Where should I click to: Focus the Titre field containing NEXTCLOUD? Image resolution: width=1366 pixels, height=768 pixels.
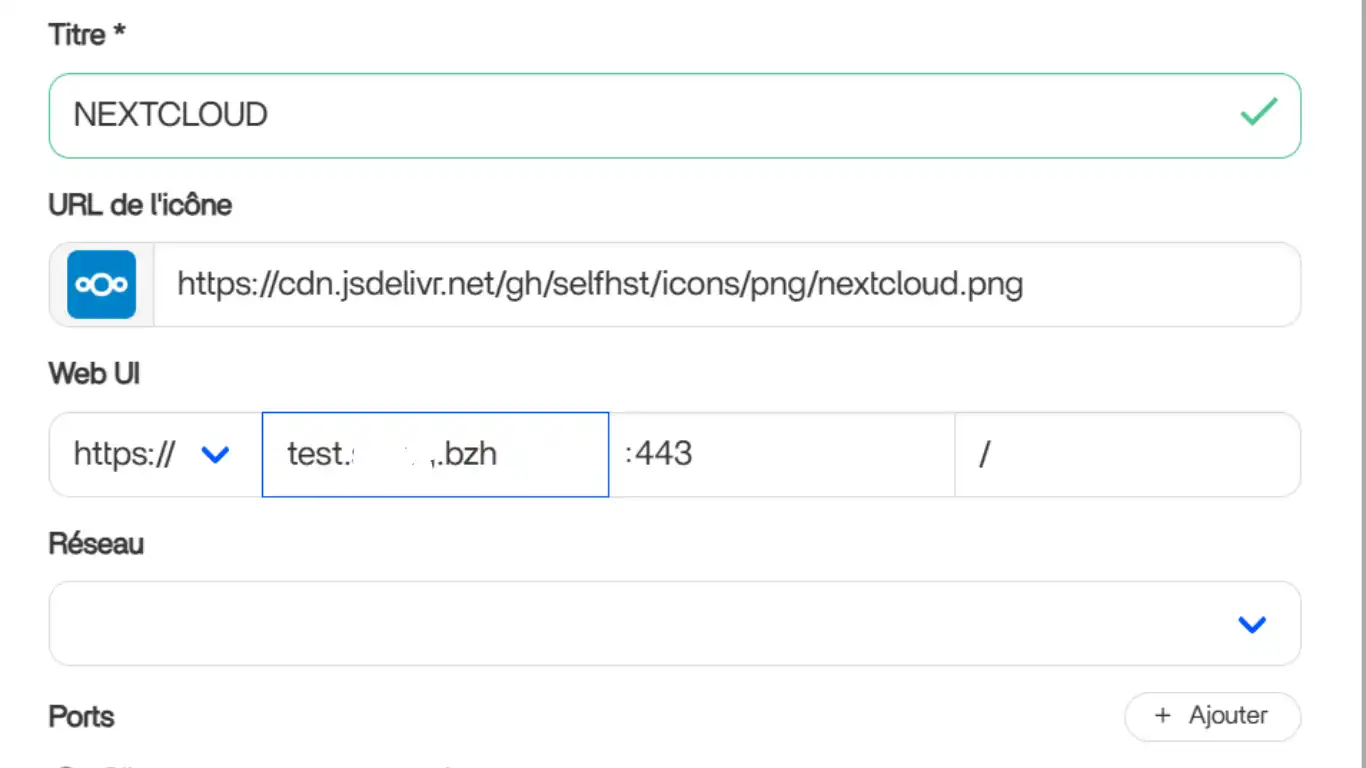pos(640,115)
